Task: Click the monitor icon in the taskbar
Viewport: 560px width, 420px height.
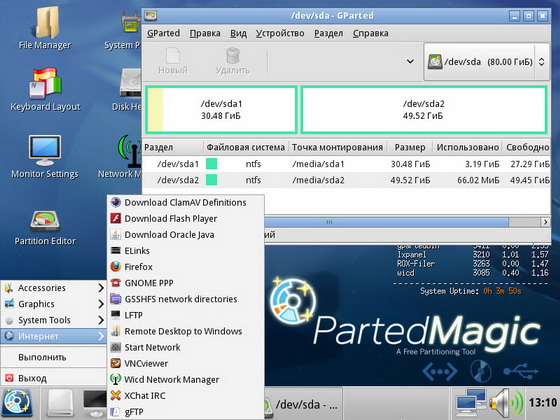Action: click(x=95, y=404)
